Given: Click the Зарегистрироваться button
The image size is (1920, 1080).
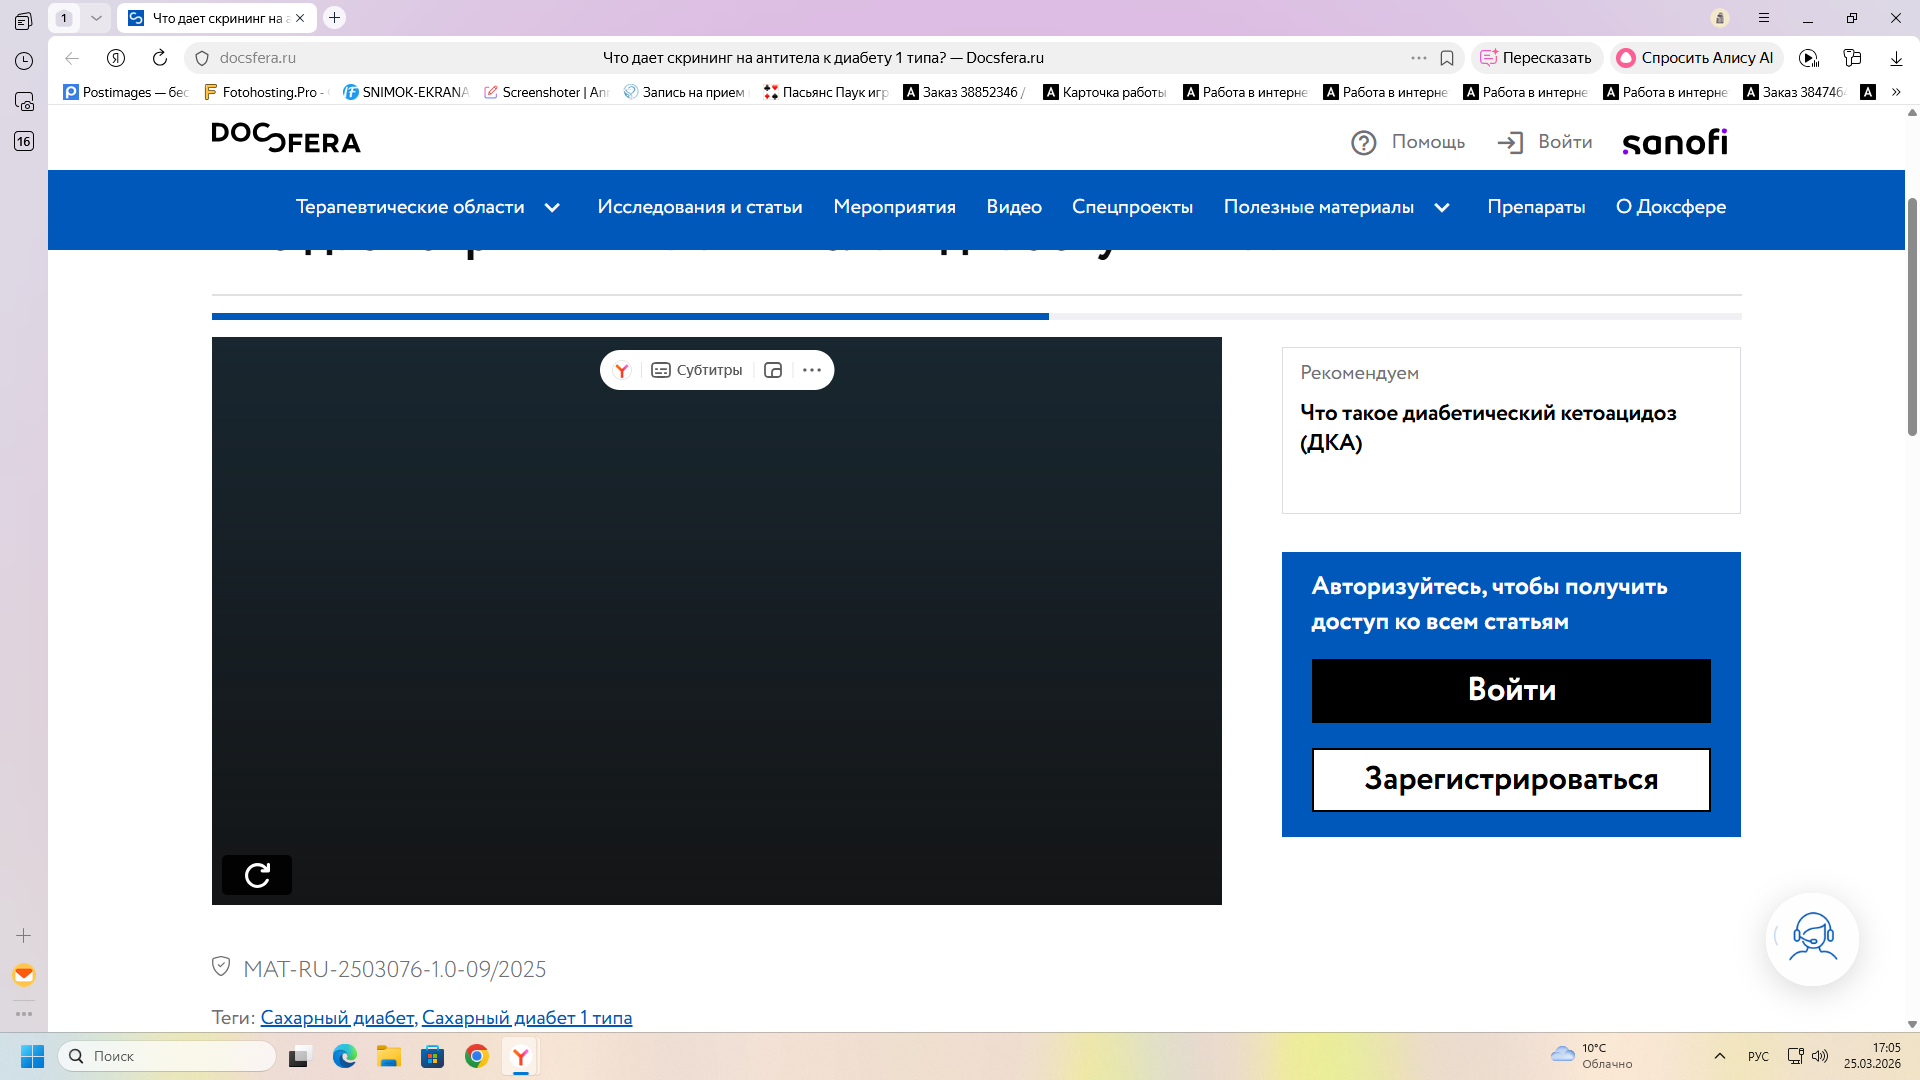Looking at the screenshot, I should click(x=1510, y=779).
